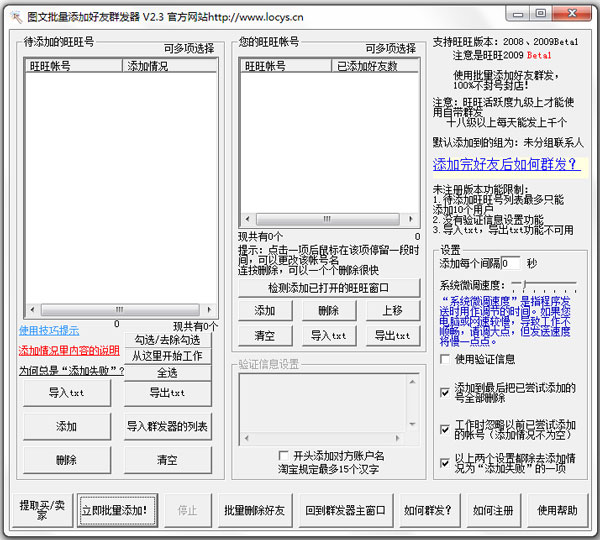
Task: Click 全选 button
Action: [168, 372]
